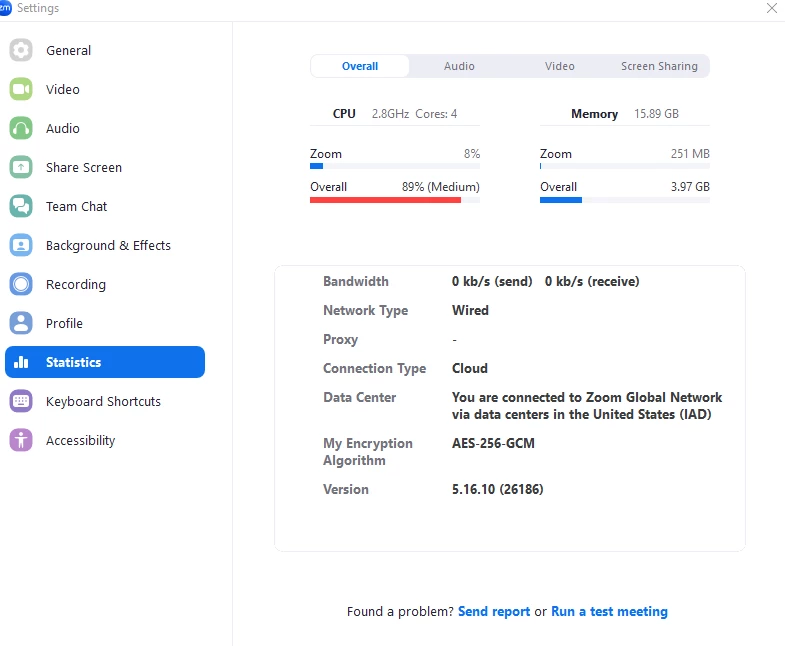
Task: Open Share Screen settings
Action: [x=105, y=167]
